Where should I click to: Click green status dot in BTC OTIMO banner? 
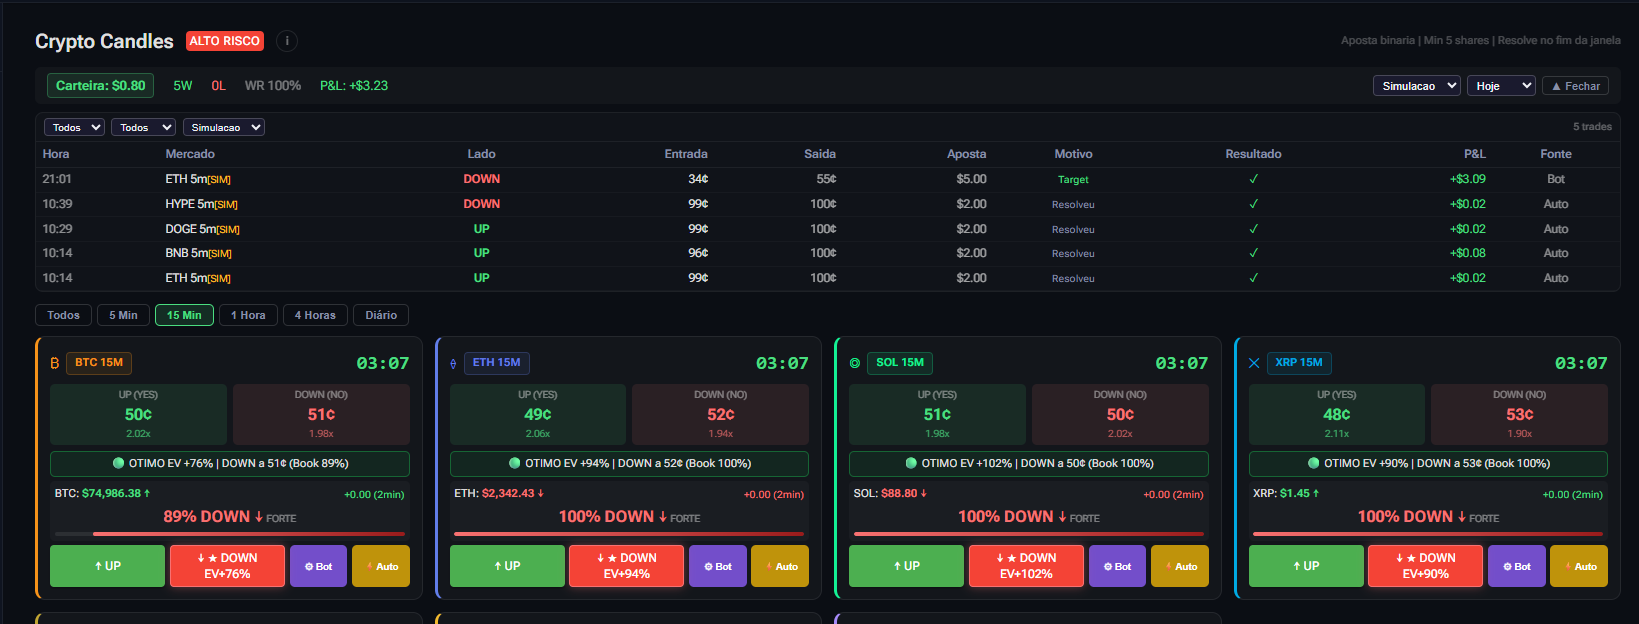tap(119, 463)
